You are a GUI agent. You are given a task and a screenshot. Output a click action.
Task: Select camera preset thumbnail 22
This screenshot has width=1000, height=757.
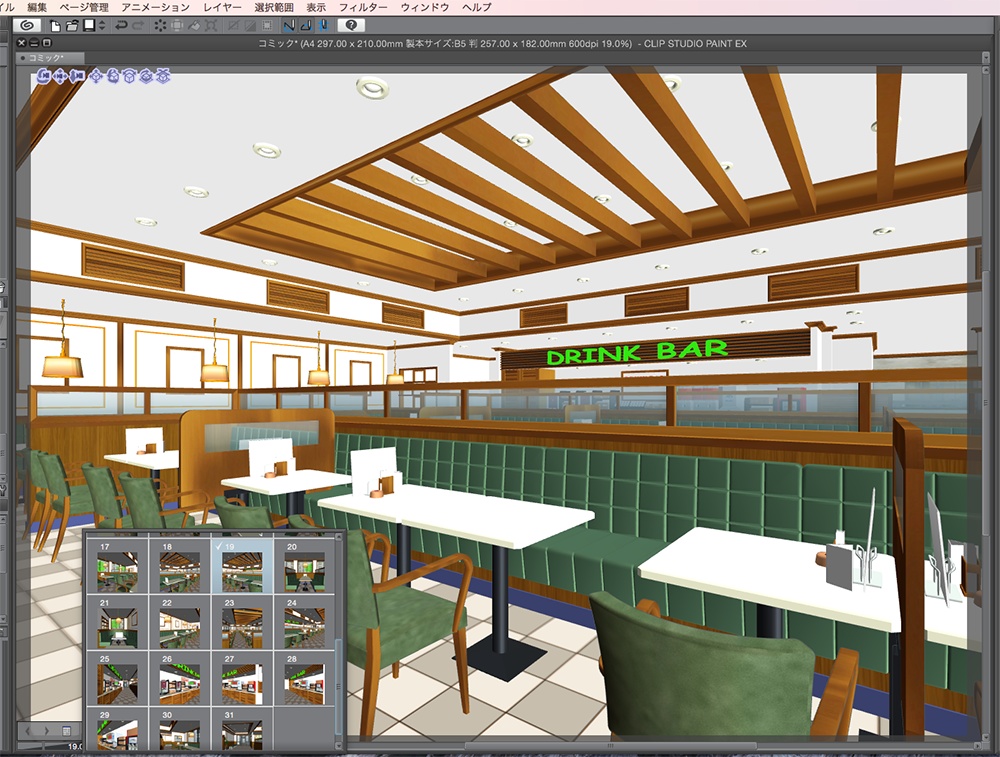[180, 622]
